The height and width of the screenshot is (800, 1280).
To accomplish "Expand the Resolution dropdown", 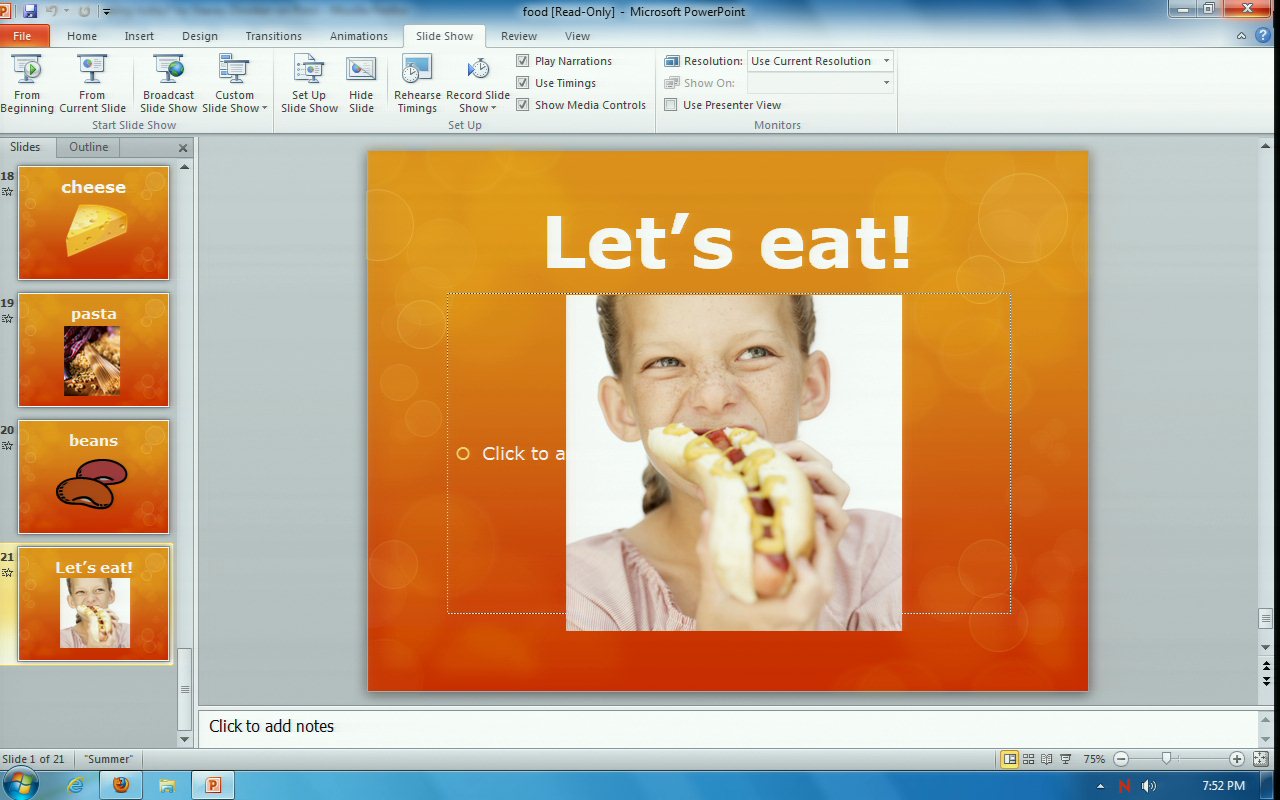I will tap(885, 61).
